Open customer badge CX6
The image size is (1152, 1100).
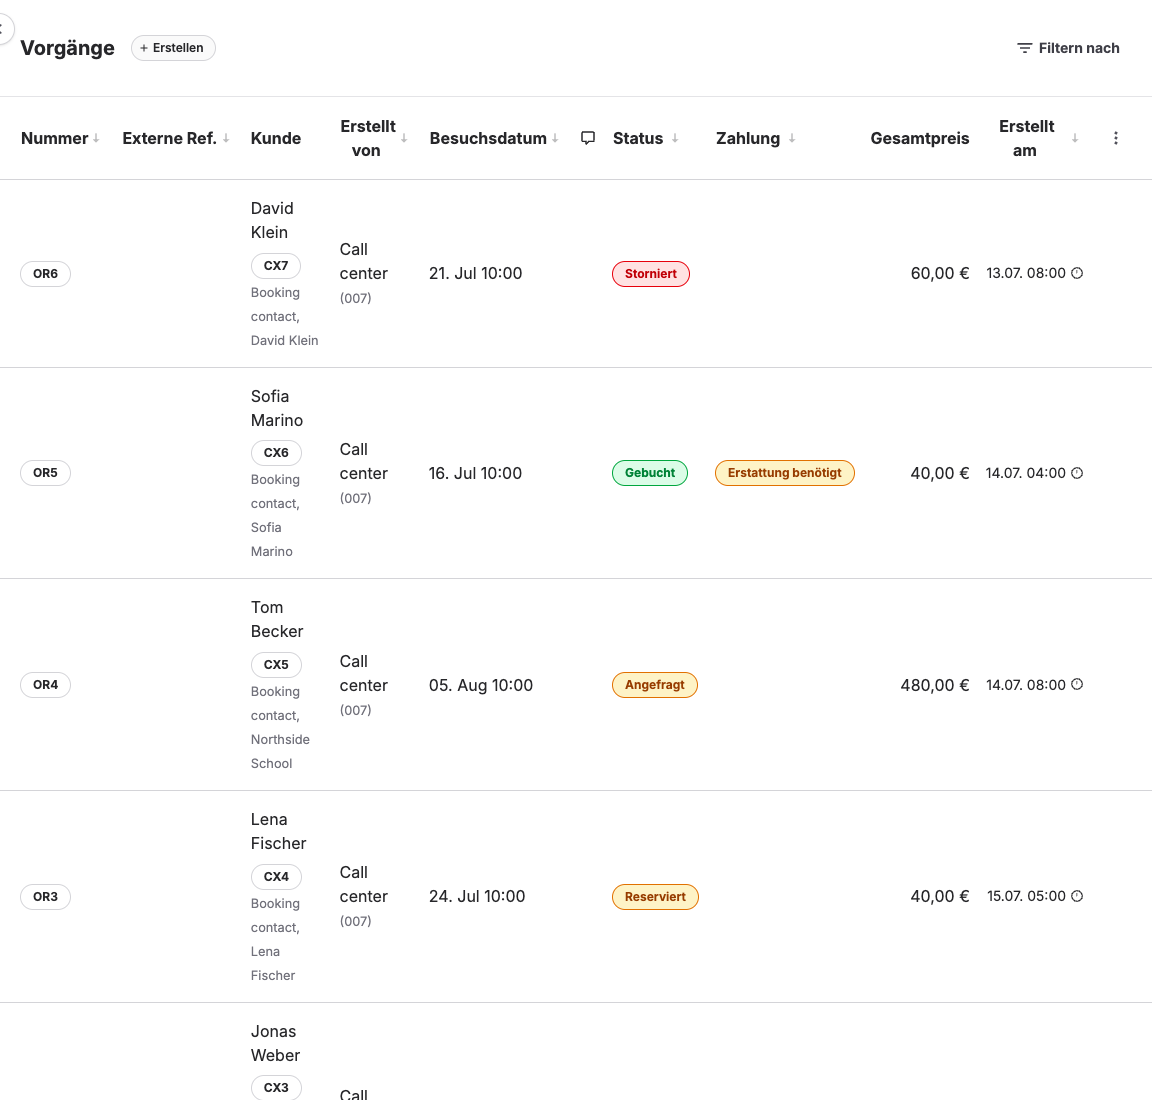pyautogui.click(x=276, y=453)
